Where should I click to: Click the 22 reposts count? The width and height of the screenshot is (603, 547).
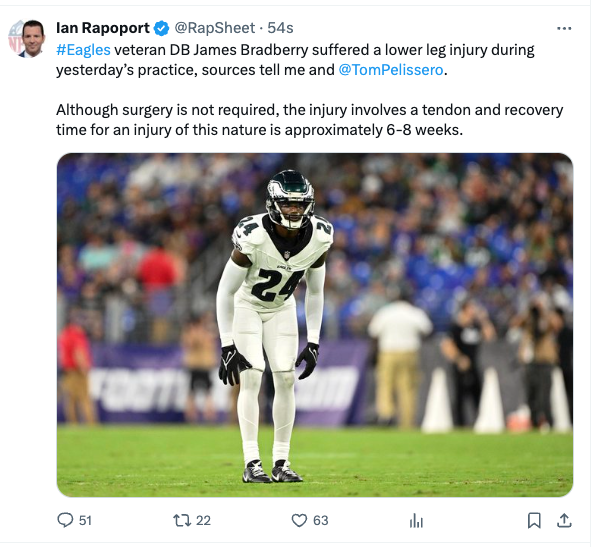click(x=203, y=521)
